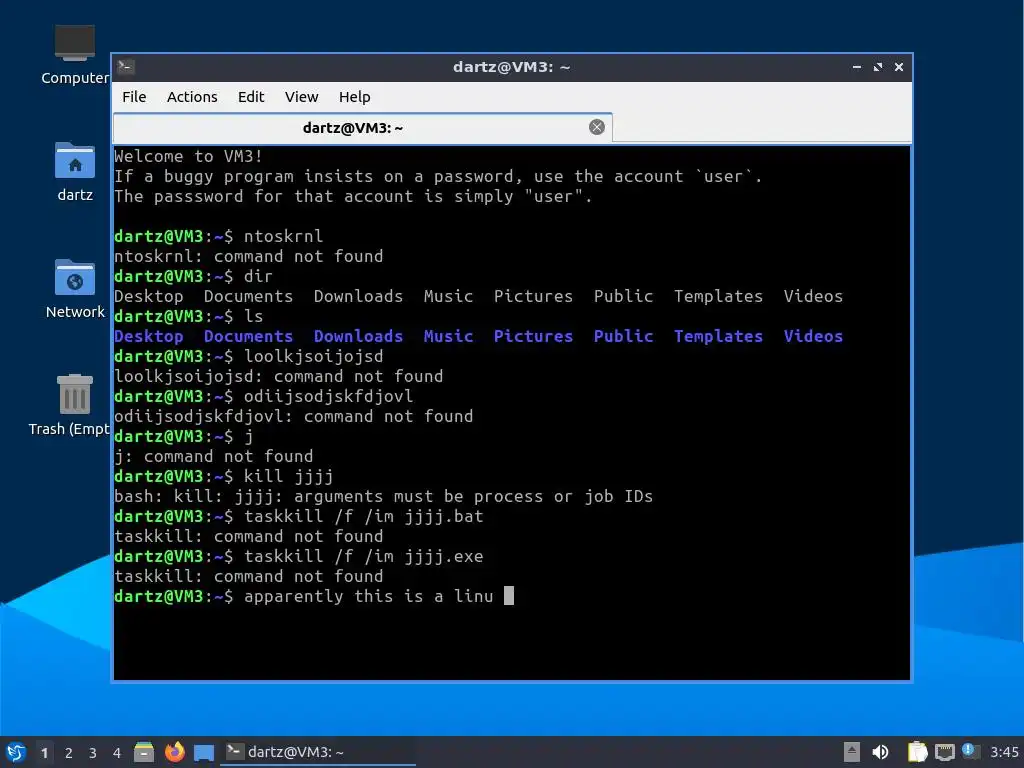1024x768 pixels.
Task: Click the blue 'Templates' in ls output
Action: [718, 336]
